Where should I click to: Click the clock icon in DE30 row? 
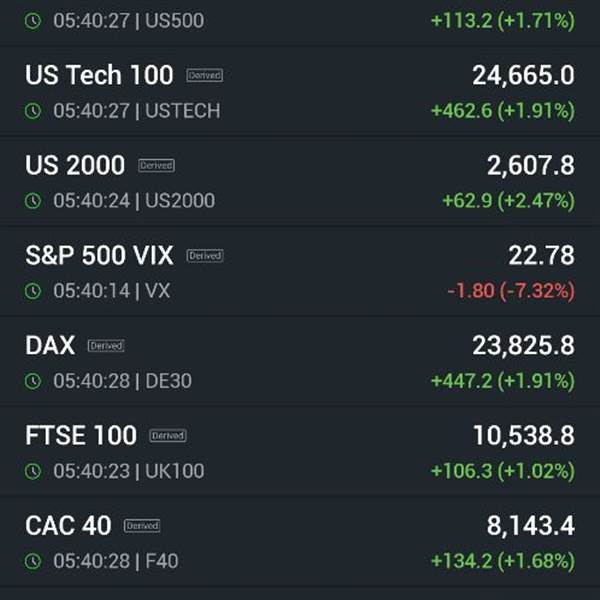pos(33,381)
